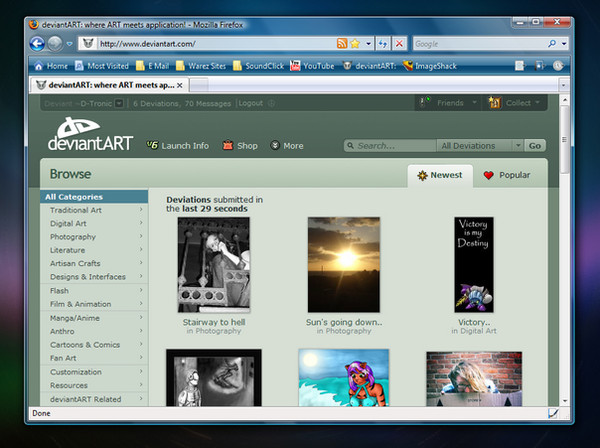This screenshot has width=600, height=448.
Task: Open the ImageShack bookmark
Action: coord(430,66)
